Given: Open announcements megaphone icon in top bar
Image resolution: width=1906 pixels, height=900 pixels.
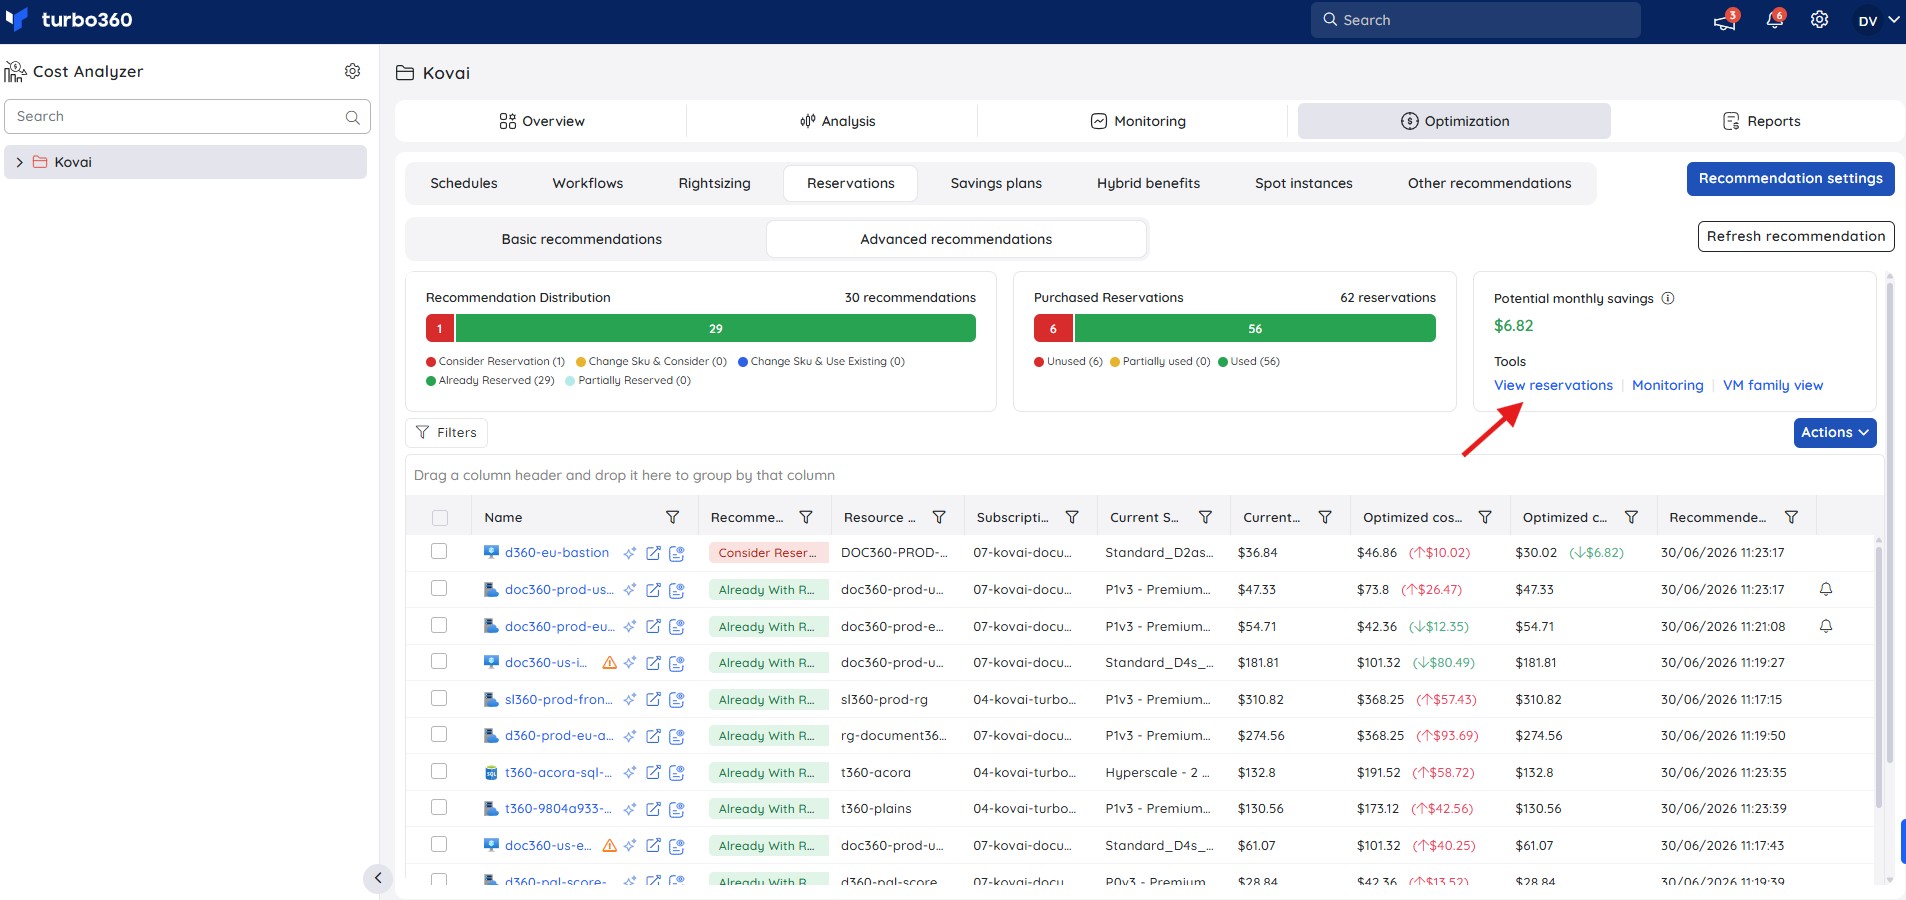Looking at the screenshot, I should click(1725, 20).
